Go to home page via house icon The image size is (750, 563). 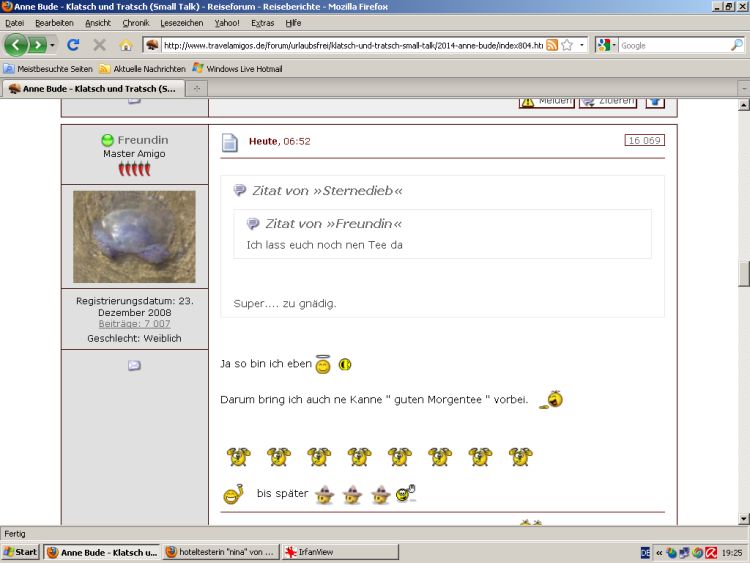(126, 45)
